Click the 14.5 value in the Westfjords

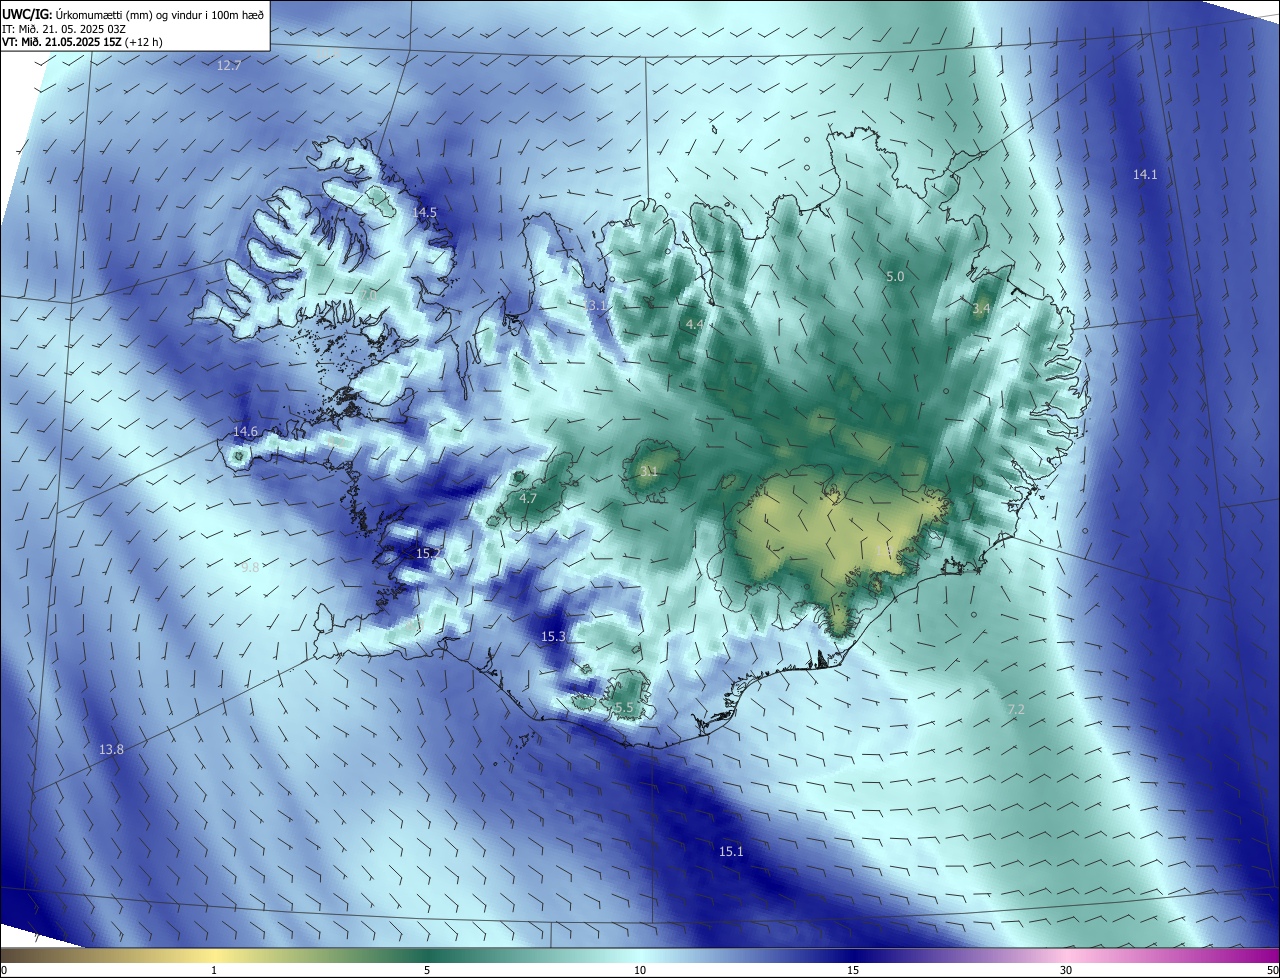[x=425, y=213]
